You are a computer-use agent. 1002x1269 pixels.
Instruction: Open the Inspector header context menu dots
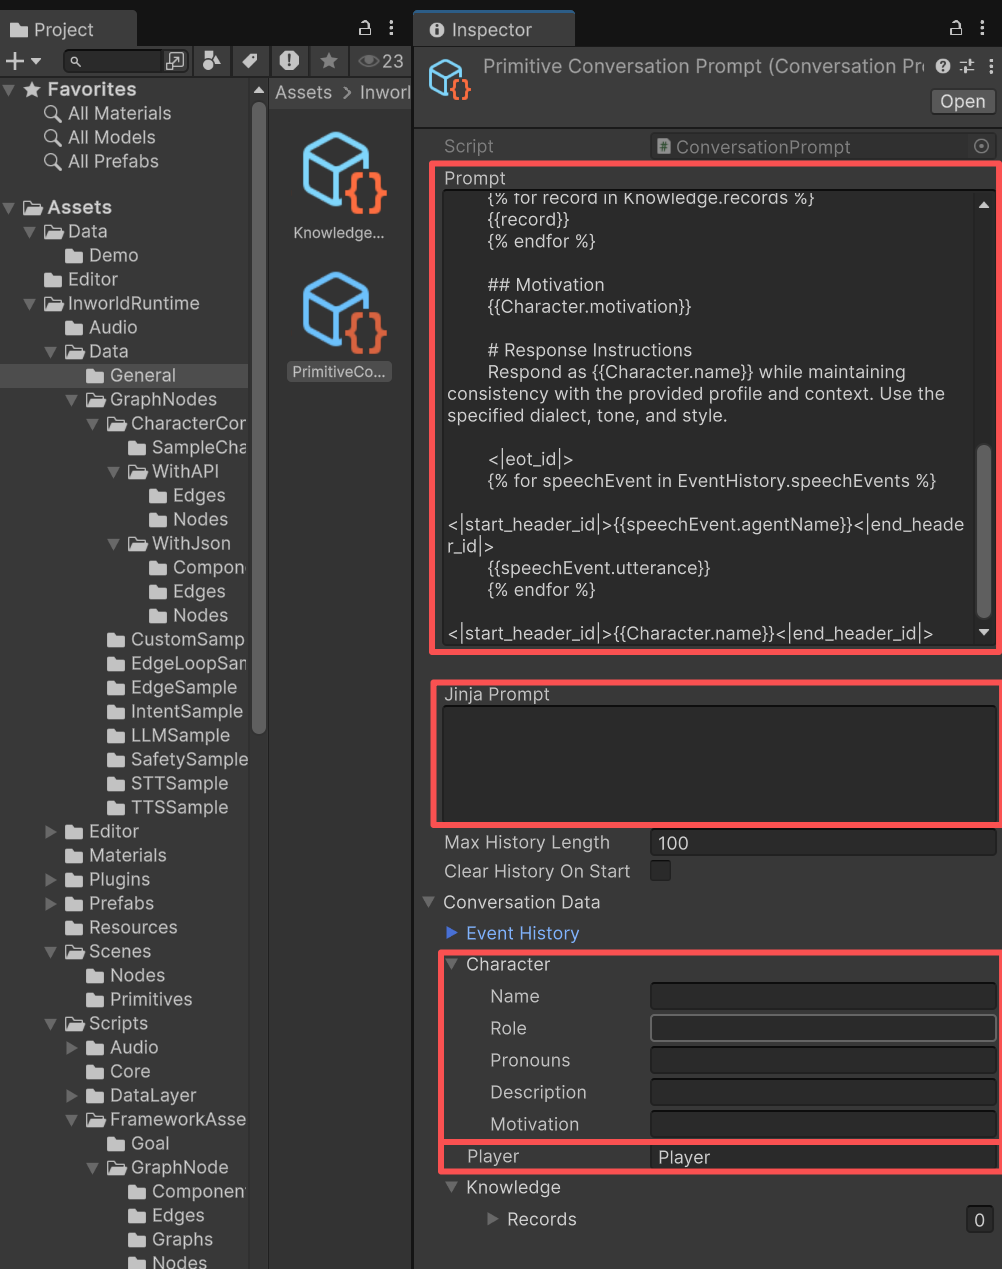pos(990,66)
